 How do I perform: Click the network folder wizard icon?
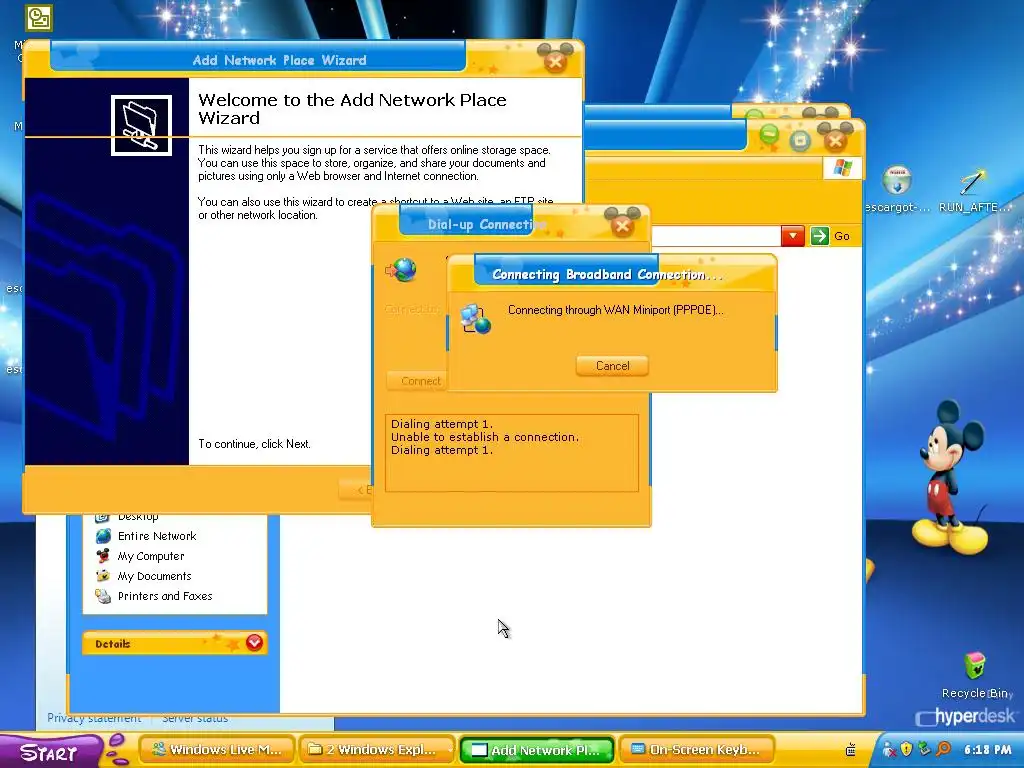pyautogui.click(x=141, y=125)
